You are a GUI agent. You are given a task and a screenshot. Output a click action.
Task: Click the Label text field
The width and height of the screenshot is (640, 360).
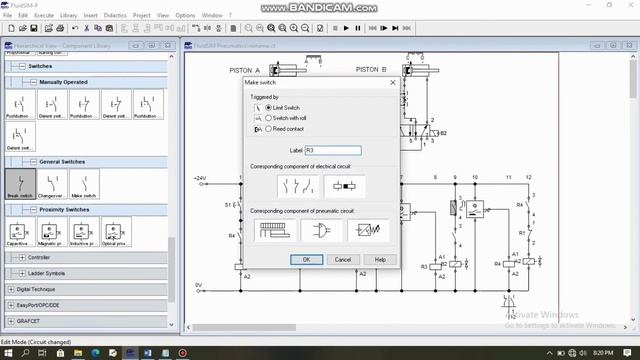pyautogui.click(x=333, y=150)
